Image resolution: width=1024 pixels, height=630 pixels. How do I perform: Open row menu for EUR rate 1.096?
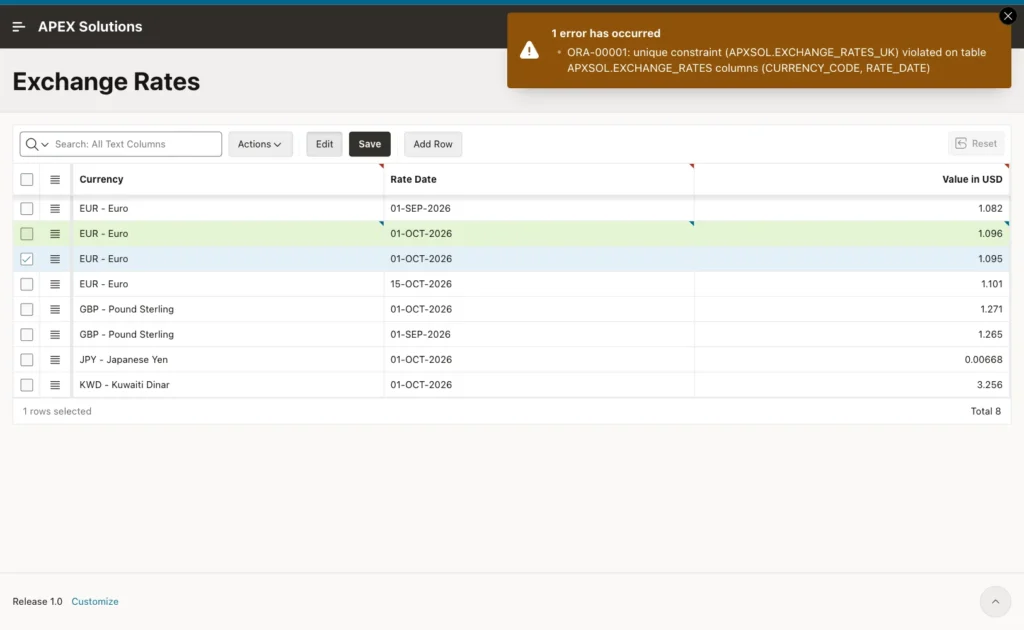[55, 234]
